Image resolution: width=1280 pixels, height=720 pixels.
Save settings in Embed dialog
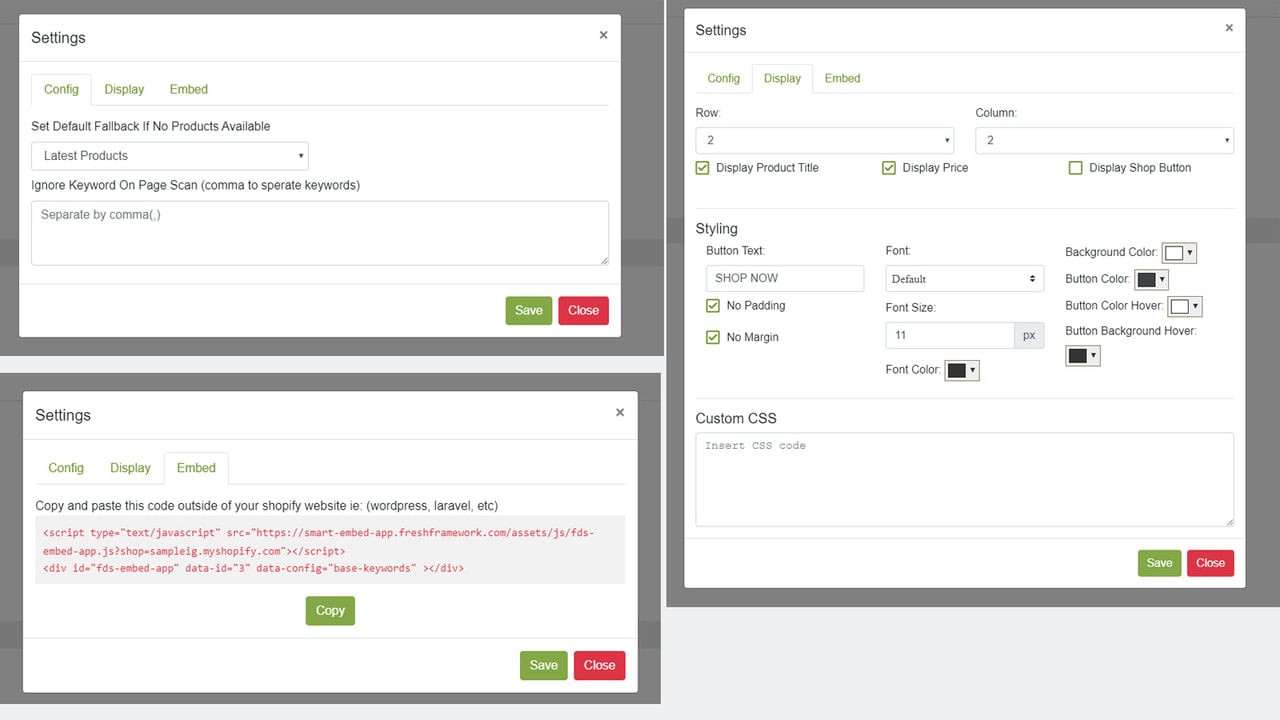click(x=544, y=665)
